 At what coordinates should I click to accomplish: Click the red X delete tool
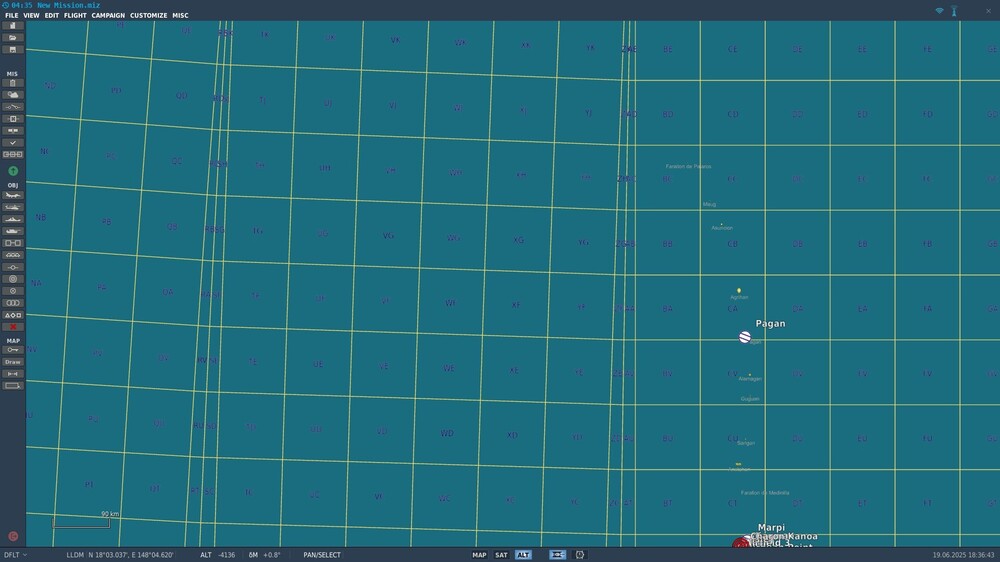[13, 327]
